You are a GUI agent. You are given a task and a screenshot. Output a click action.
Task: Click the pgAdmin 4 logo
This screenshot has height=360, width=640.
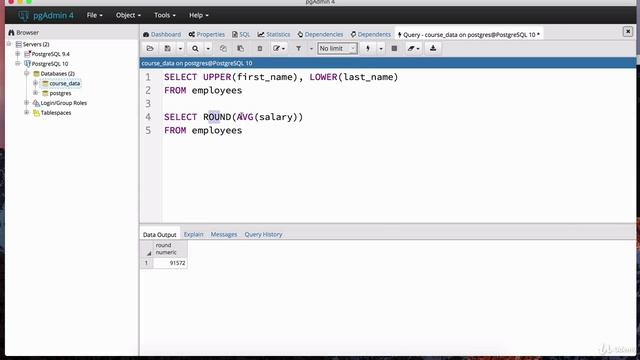(46, 16)
